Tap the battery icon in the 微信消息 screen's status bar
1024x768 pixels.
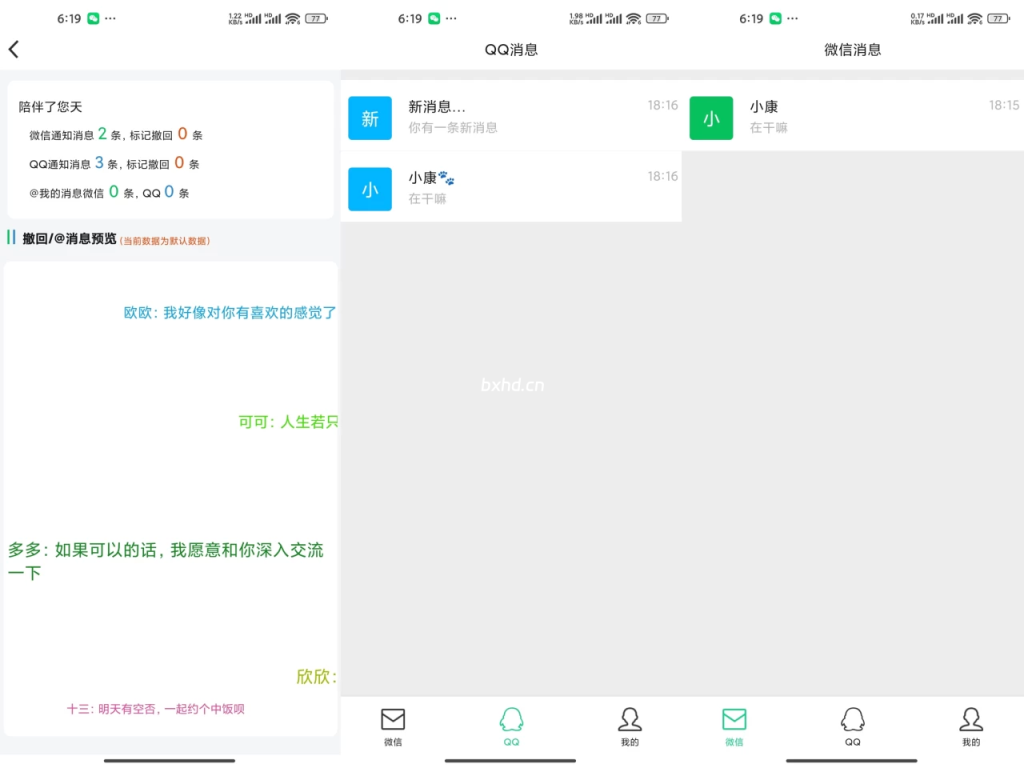tap(999, 18)
